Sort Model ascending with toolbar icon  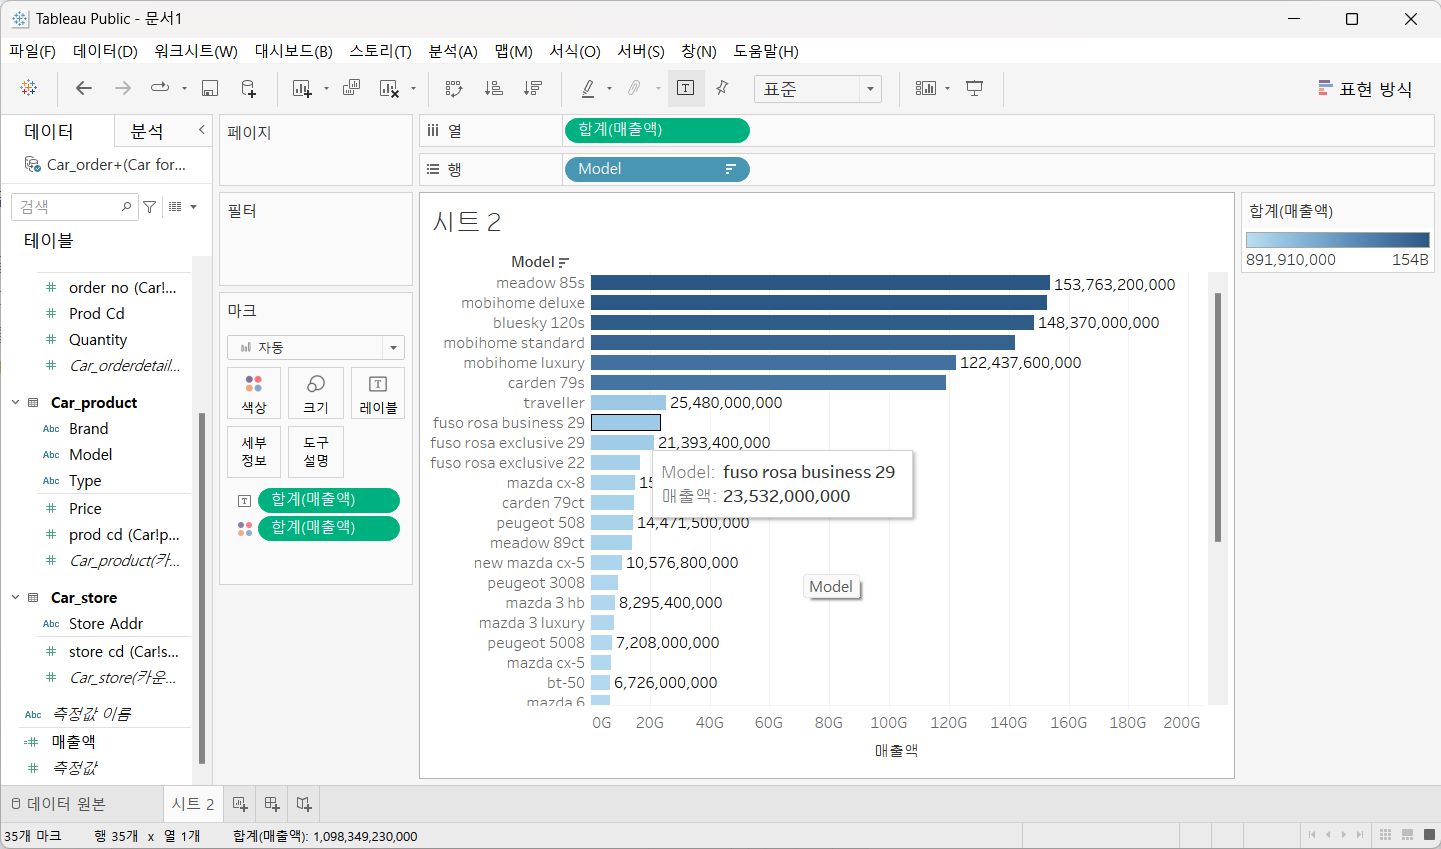pyautogui.click(x=493, y=88)
